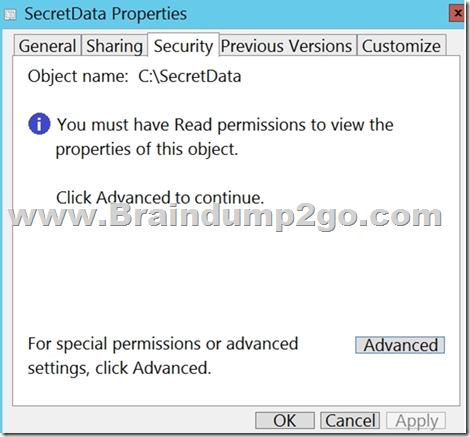Close the SecretData Properties dialog

pos(457,13)
